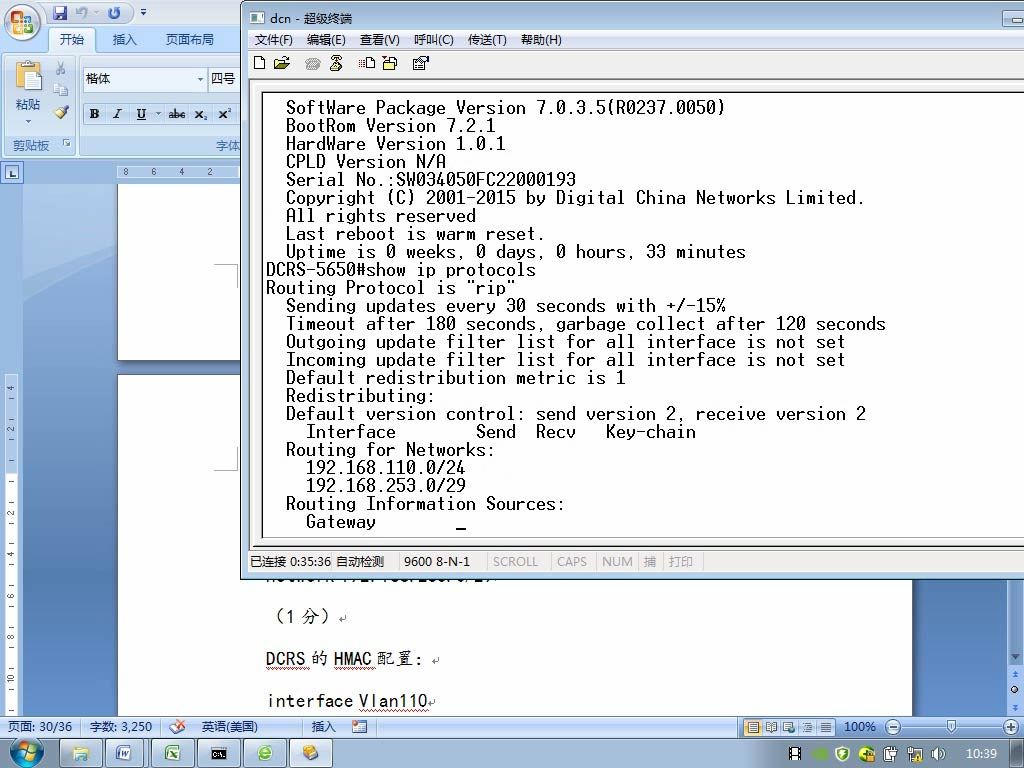Save the Word document via quick access
Screen dimensions: 1024x768
tap(60, 12)
